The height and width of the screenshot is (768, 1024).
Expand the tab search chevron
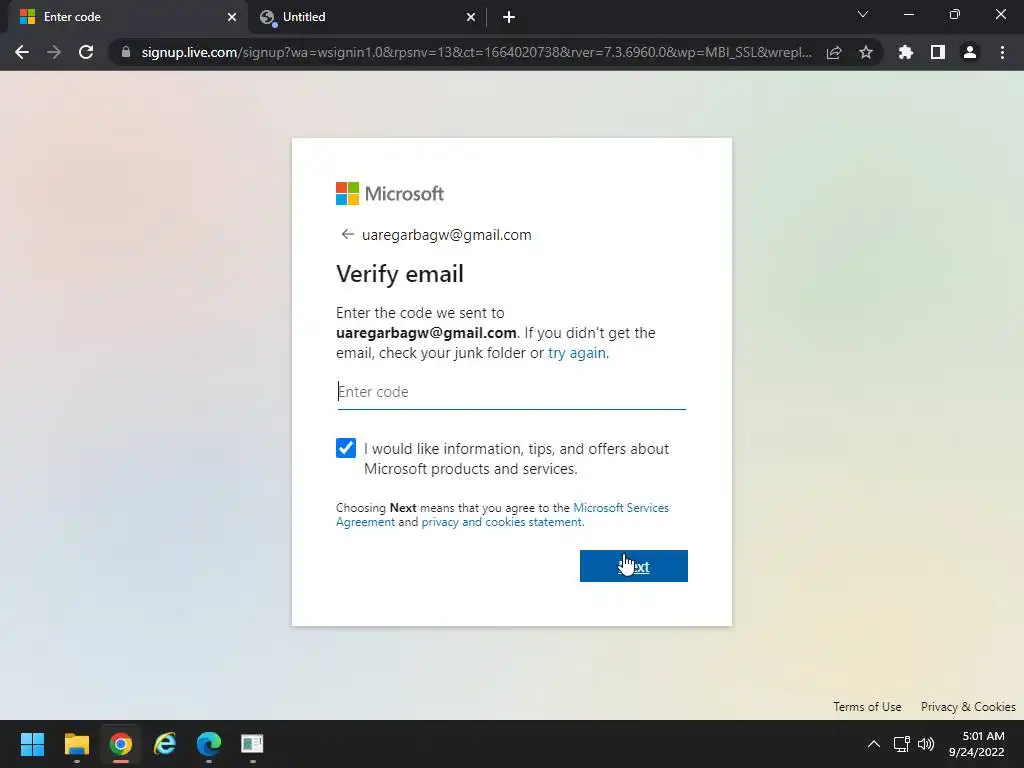point(863,14)
